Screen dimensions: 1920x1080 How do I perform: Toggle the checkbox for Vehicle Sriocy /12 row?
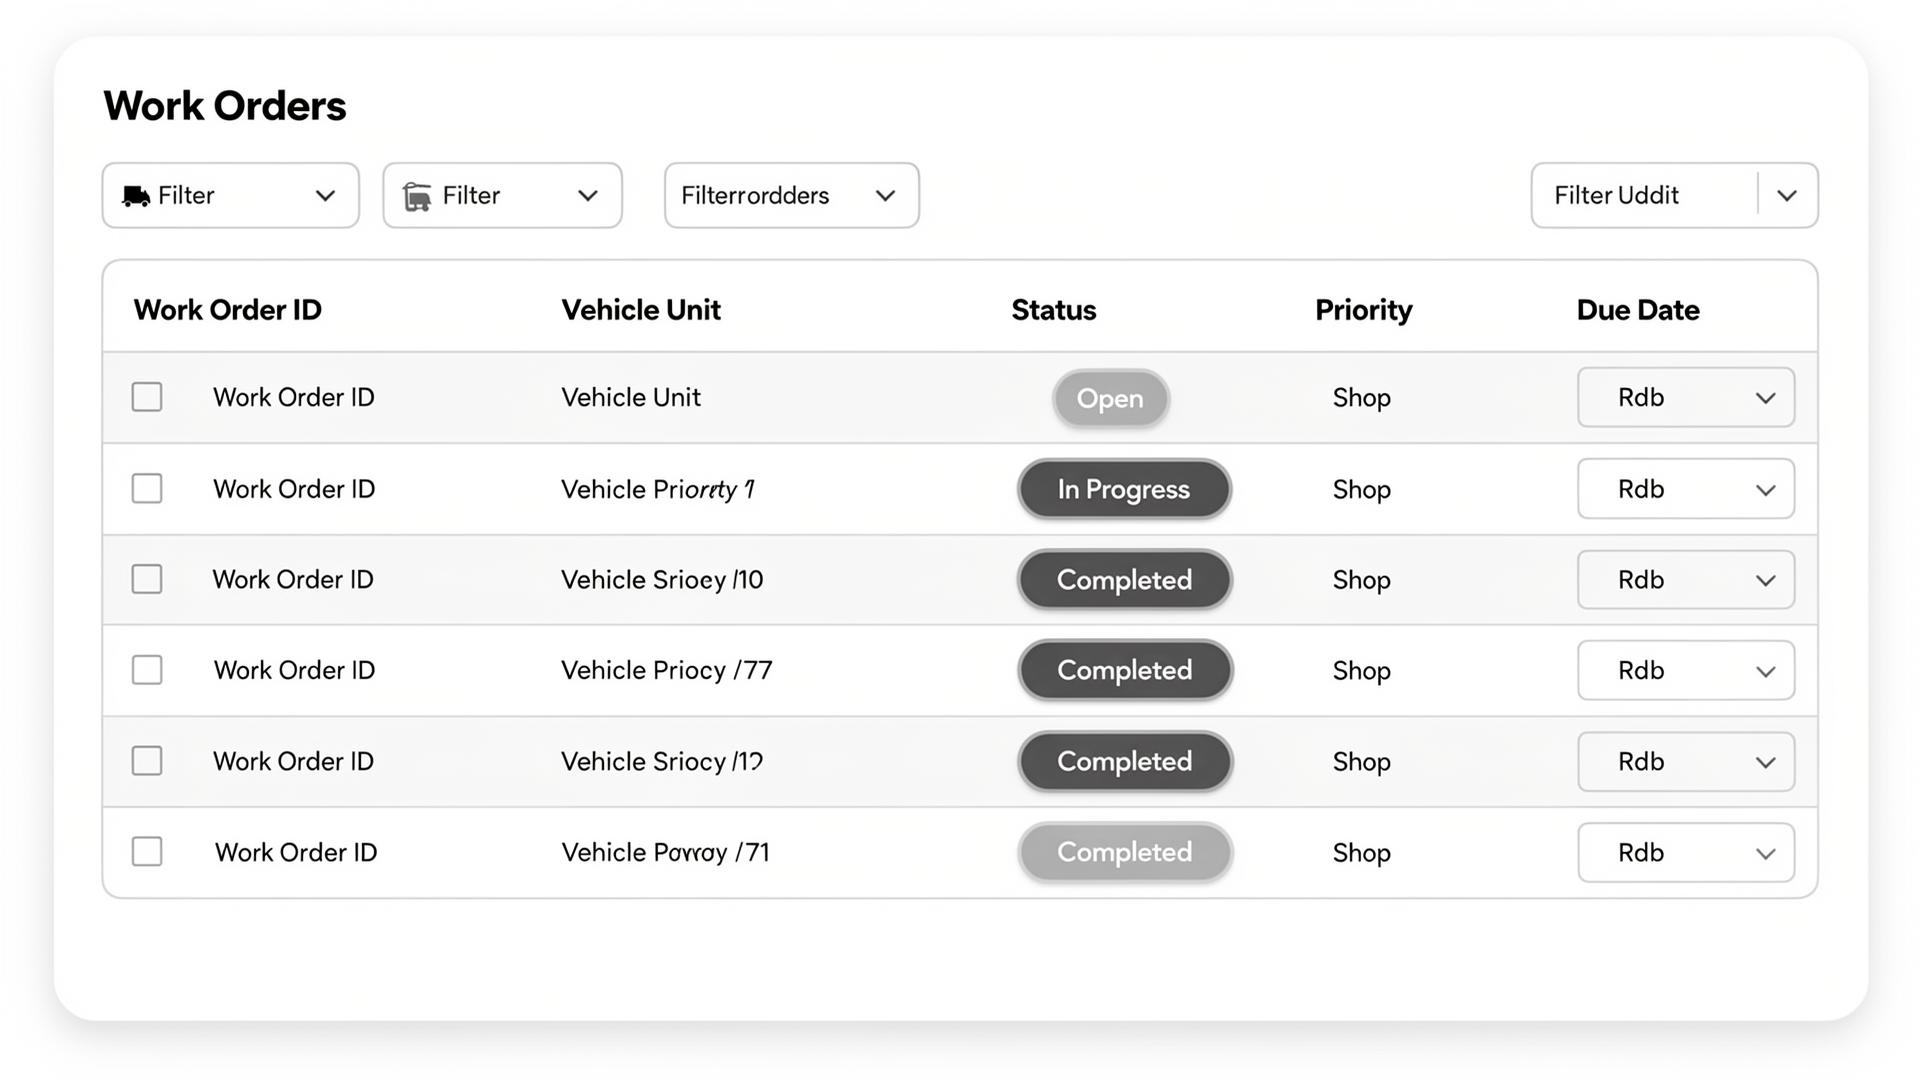(147, 761)
